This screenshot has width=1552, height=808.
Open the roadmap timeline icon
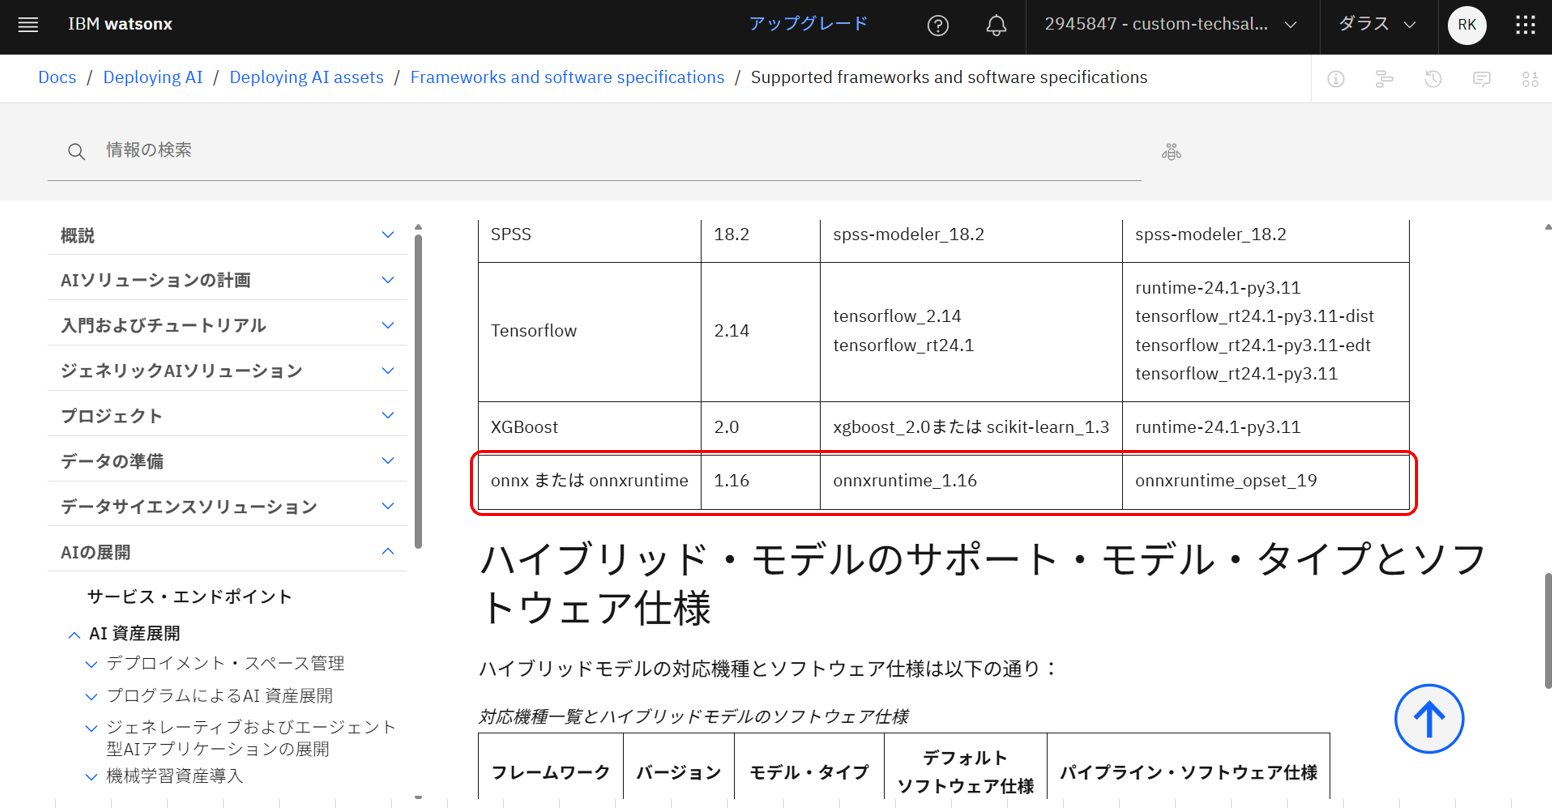pyautogui.click(x=1385, y=79)
